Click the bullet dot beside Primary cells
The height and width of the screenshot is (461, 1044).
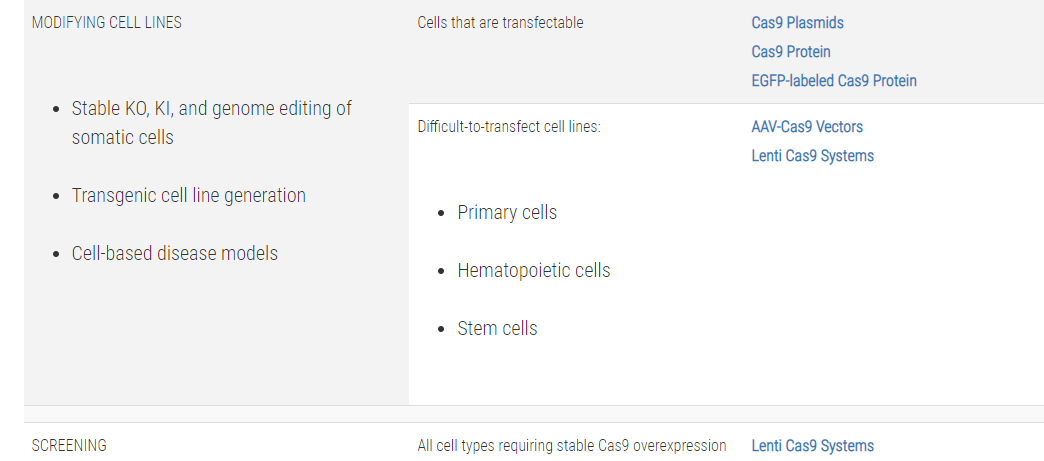(440, 214)
